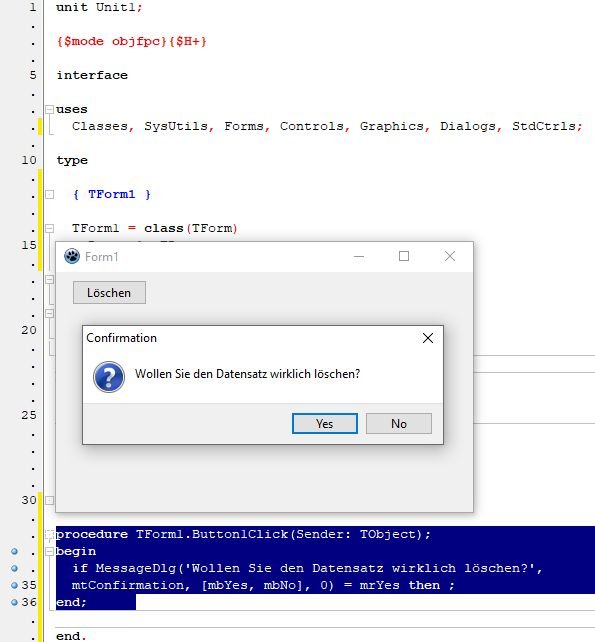
Task: Click the 'uses' keyword
Action: click(72, 109)
